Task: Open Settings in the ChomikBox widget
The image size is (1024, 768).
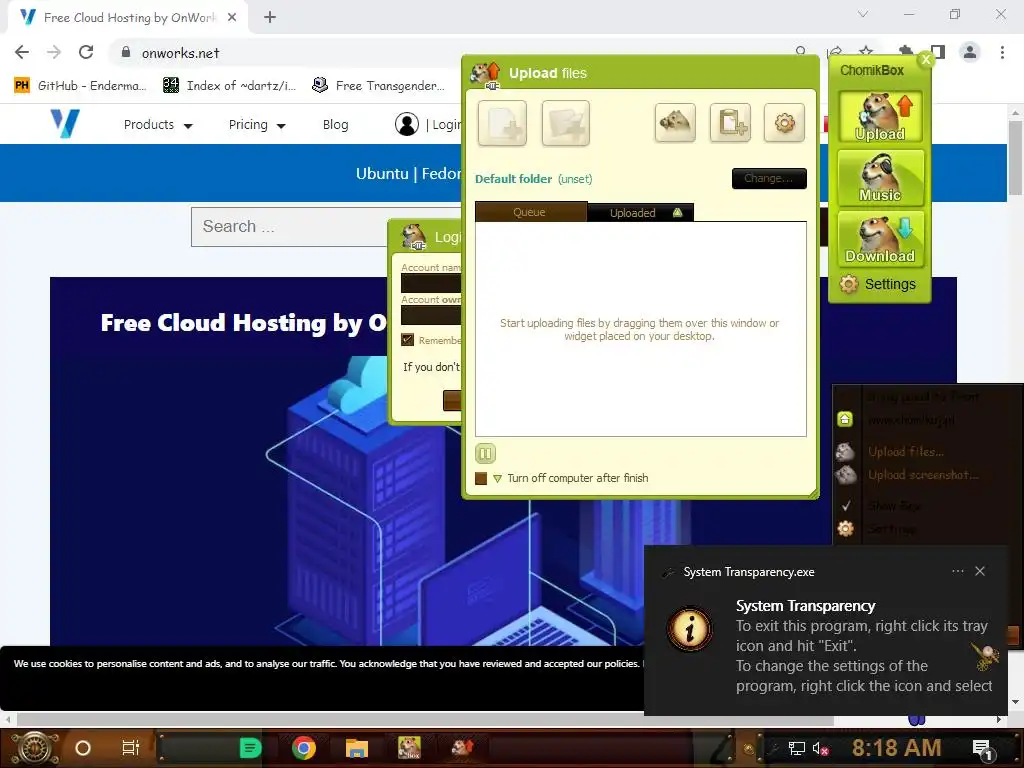Action: 878,284
